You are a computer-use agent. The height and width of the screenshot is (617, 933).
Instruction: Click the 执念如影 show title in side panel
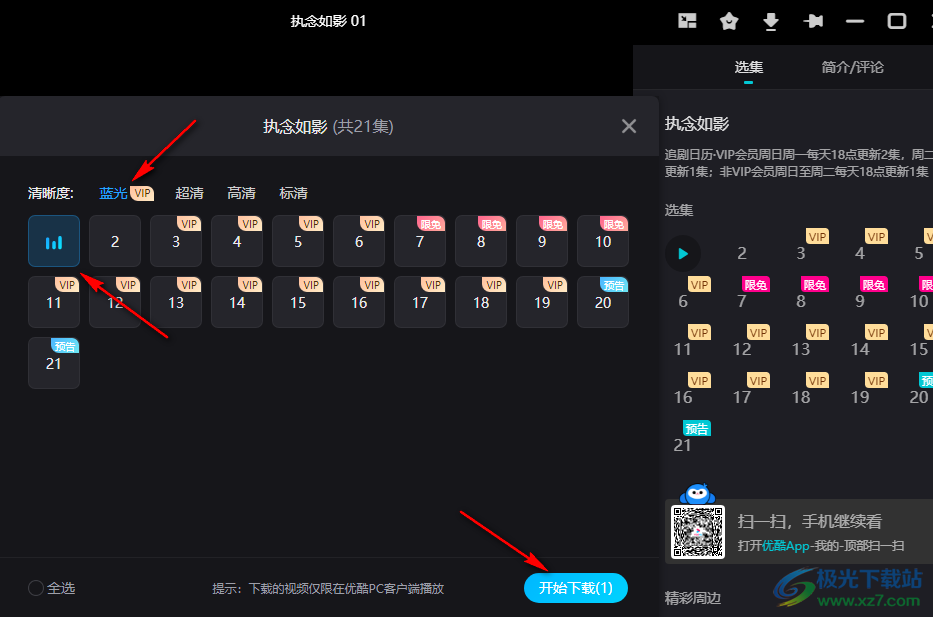(x=697, y=124)
